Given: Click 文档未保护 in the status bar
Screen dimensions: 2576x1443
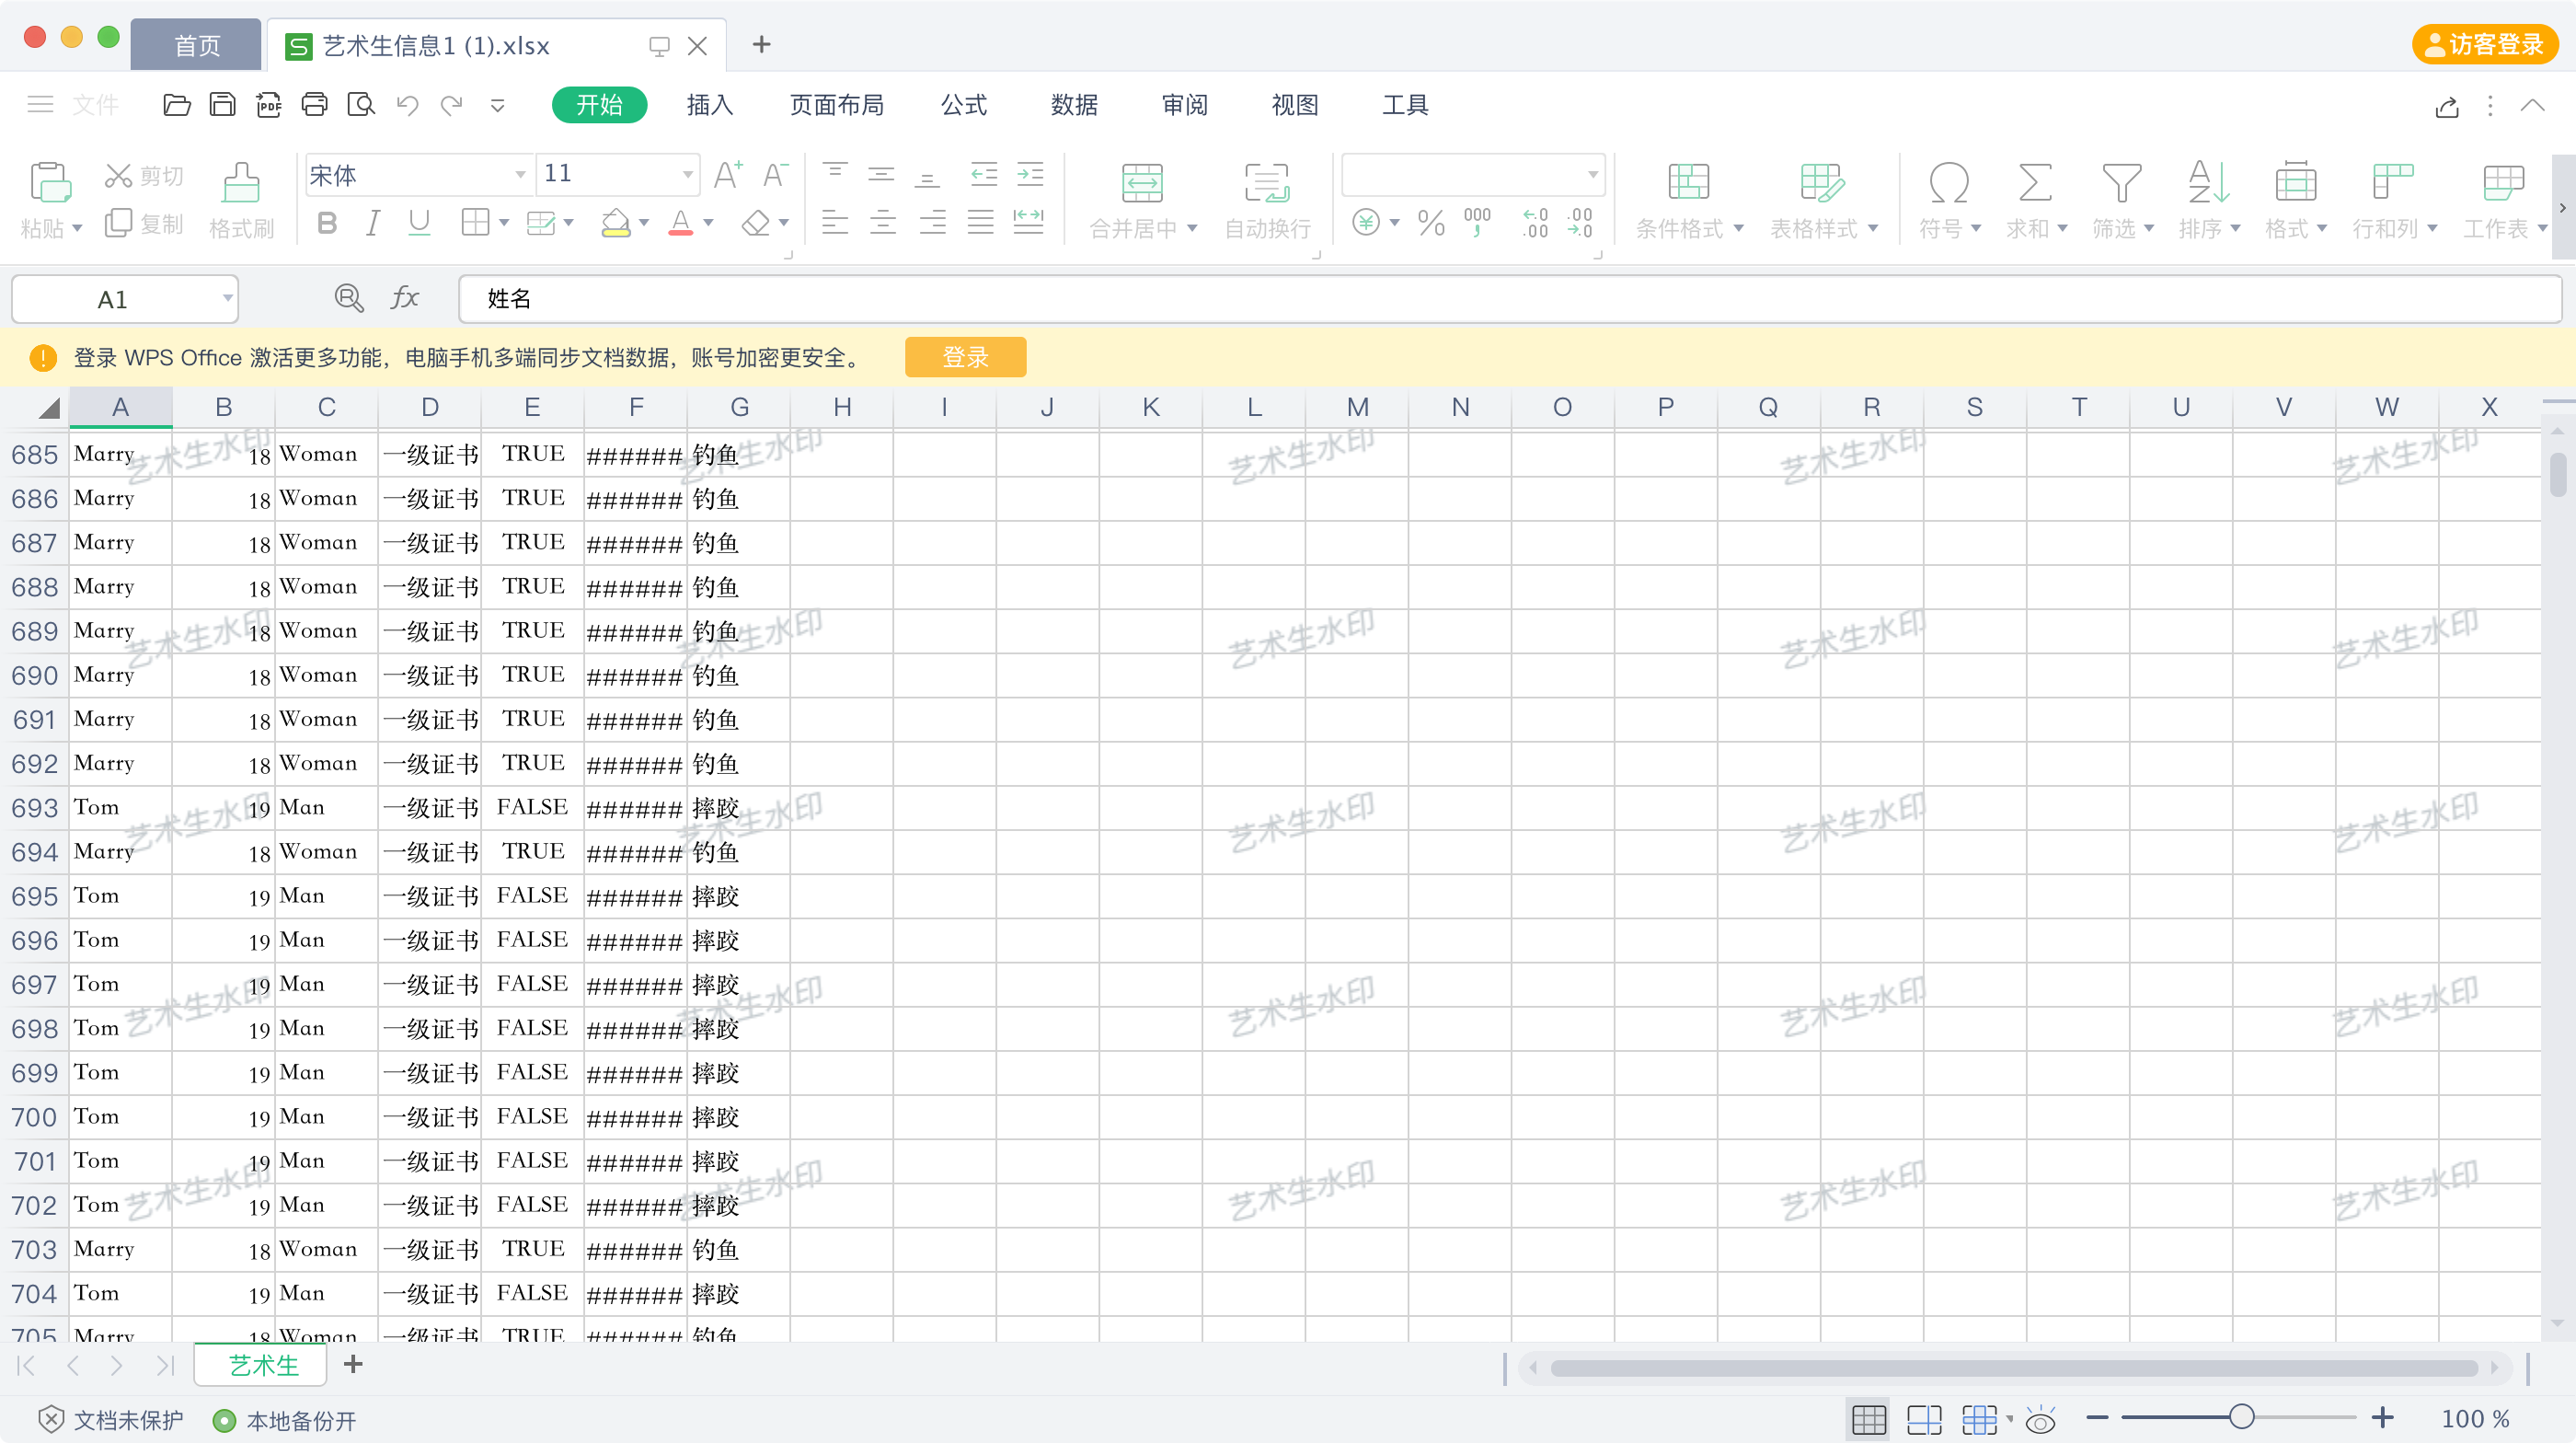Looking at the screenshot, I should coord(110,1420).
